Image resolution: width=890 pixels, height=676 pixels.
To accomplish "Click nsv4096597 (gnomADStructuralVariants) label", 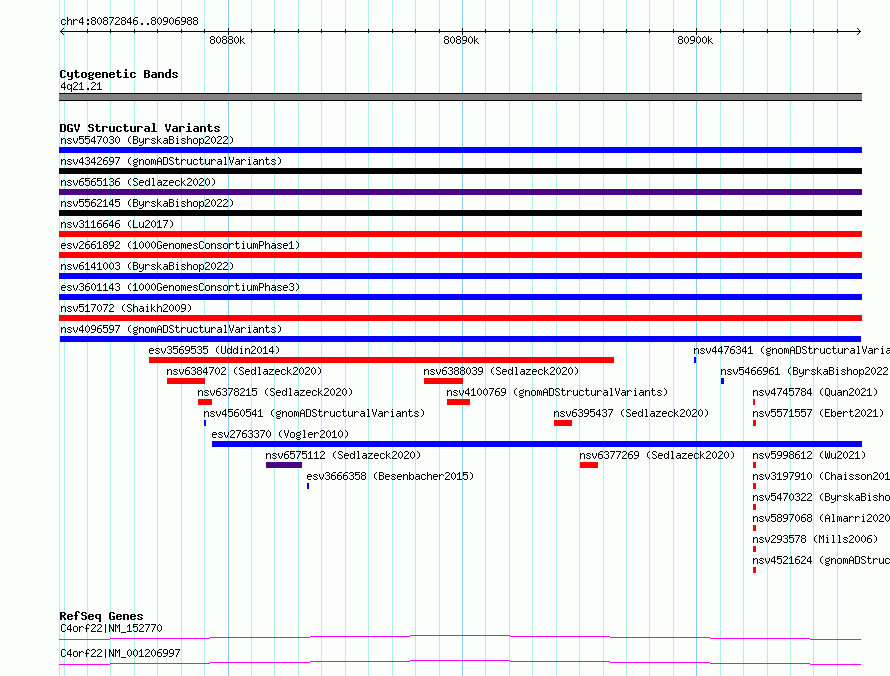I will pos(171,329).
